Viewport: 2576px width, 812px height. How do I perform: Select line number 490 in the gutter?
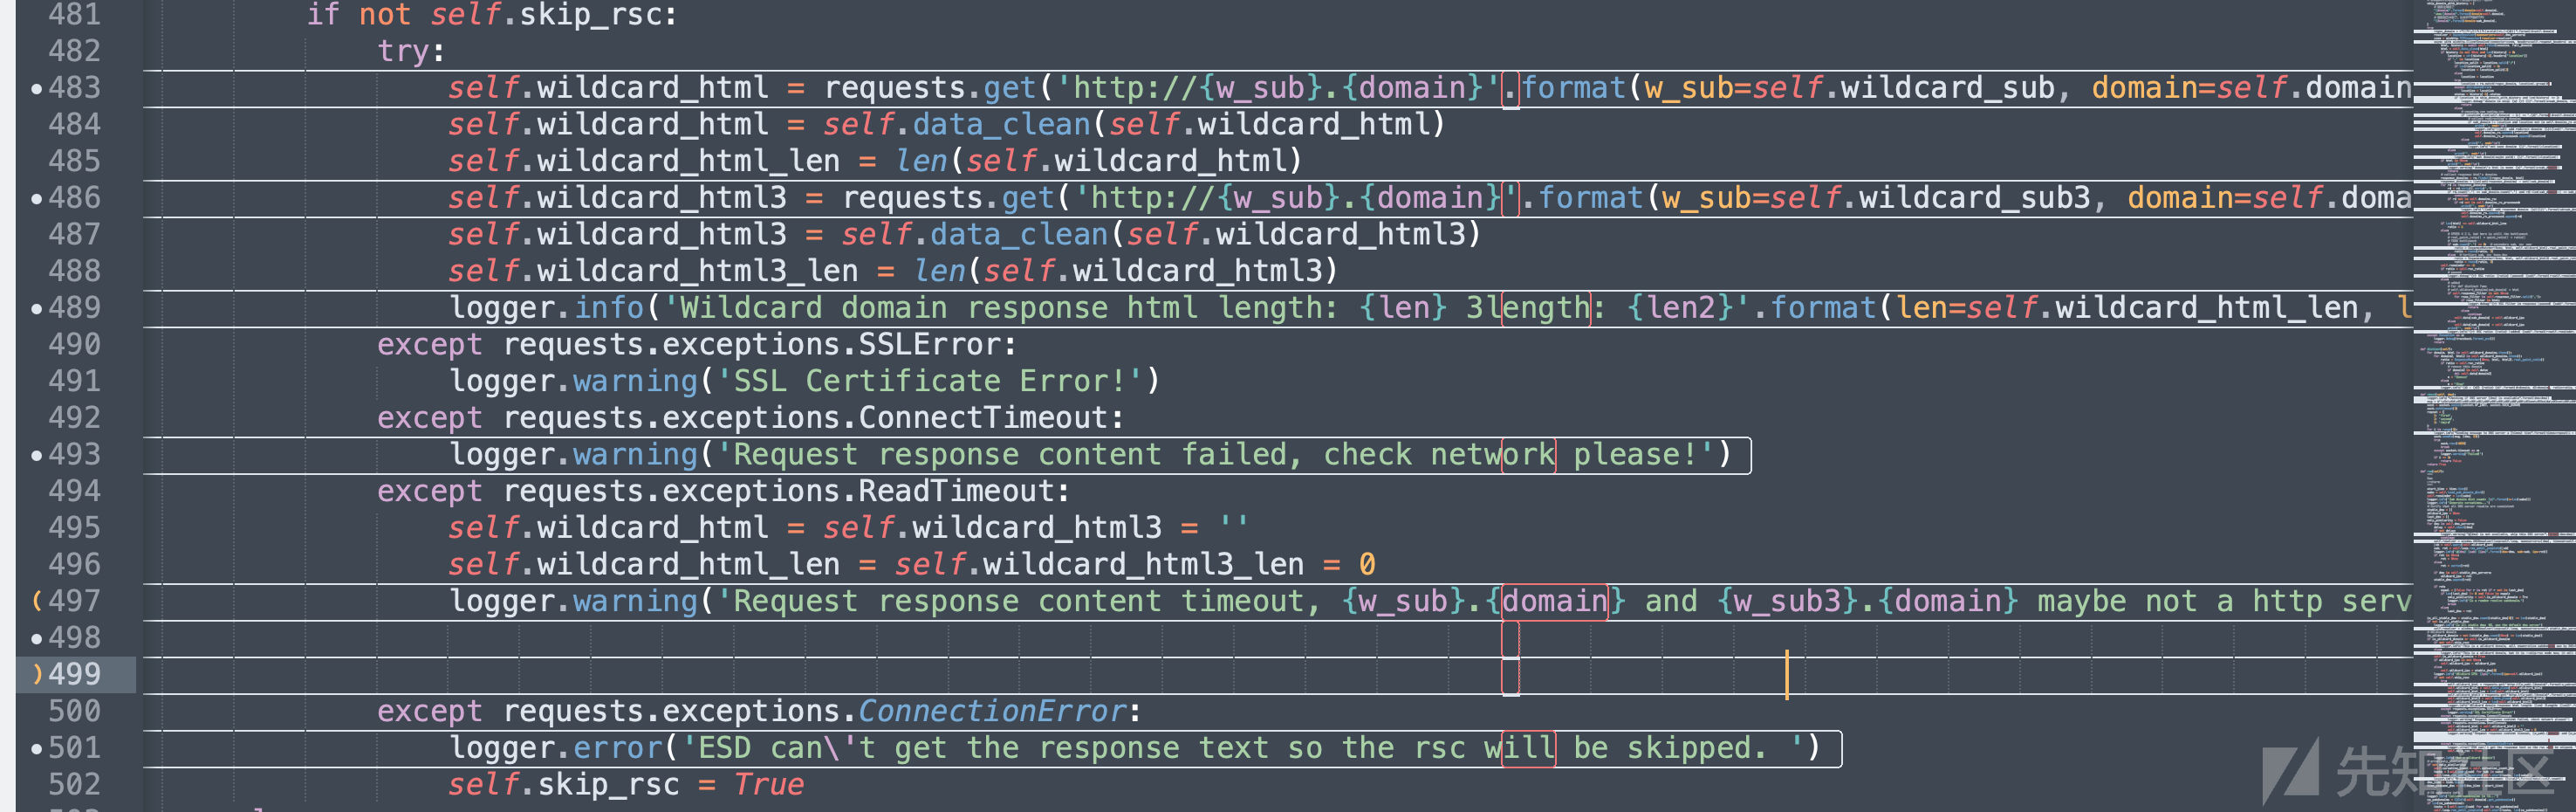tap(75, 344)
